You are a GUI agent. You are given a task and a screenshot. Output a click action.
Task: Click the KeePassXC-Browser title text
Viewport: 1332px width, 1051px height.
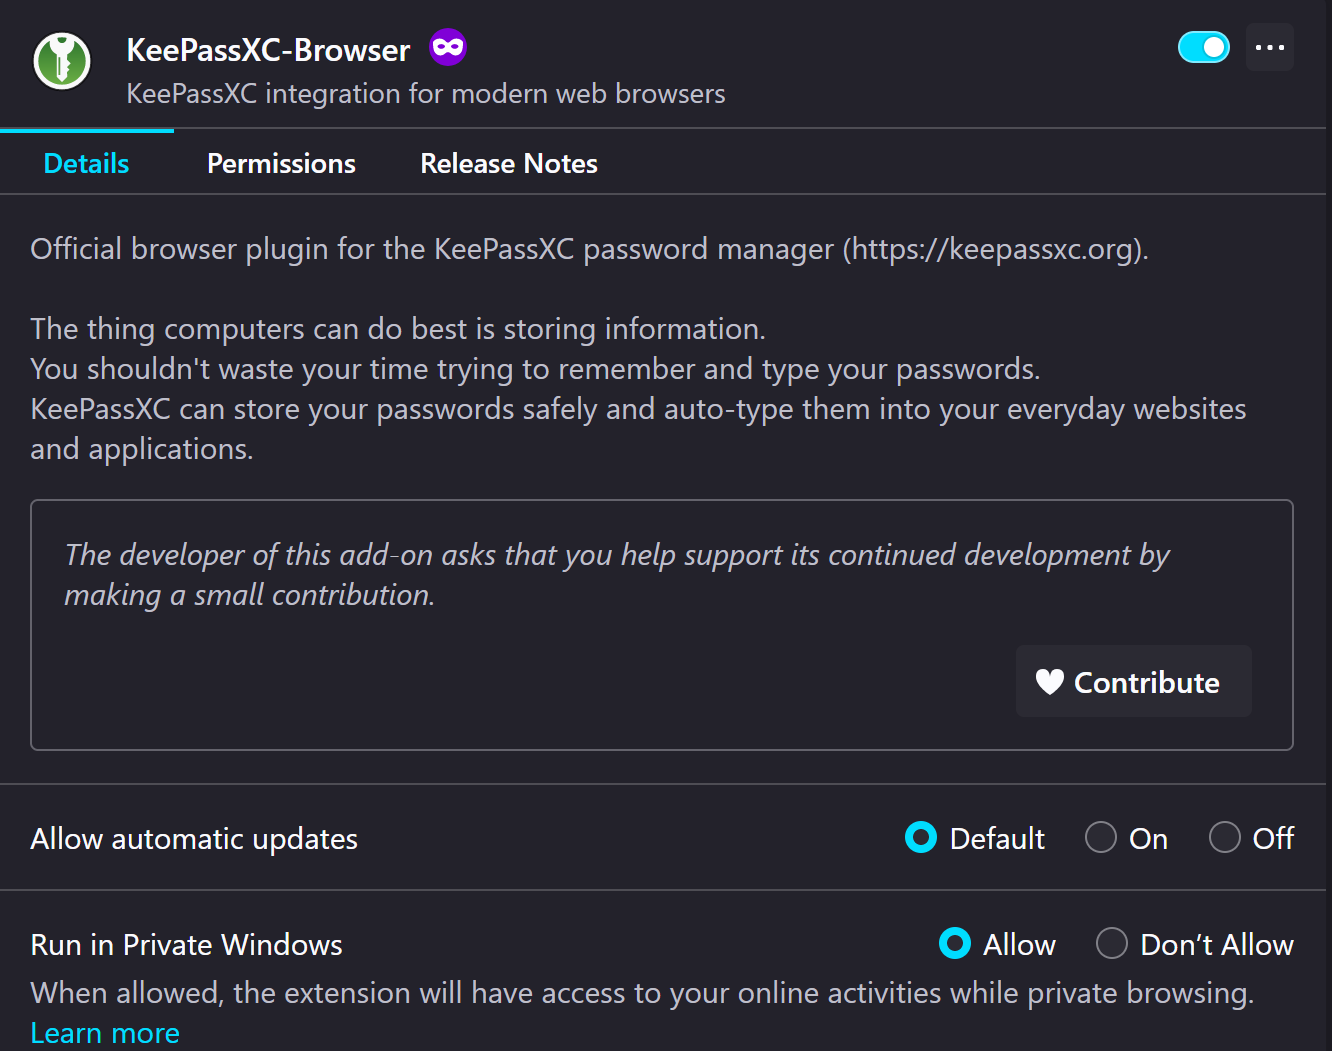click(268, 50)
